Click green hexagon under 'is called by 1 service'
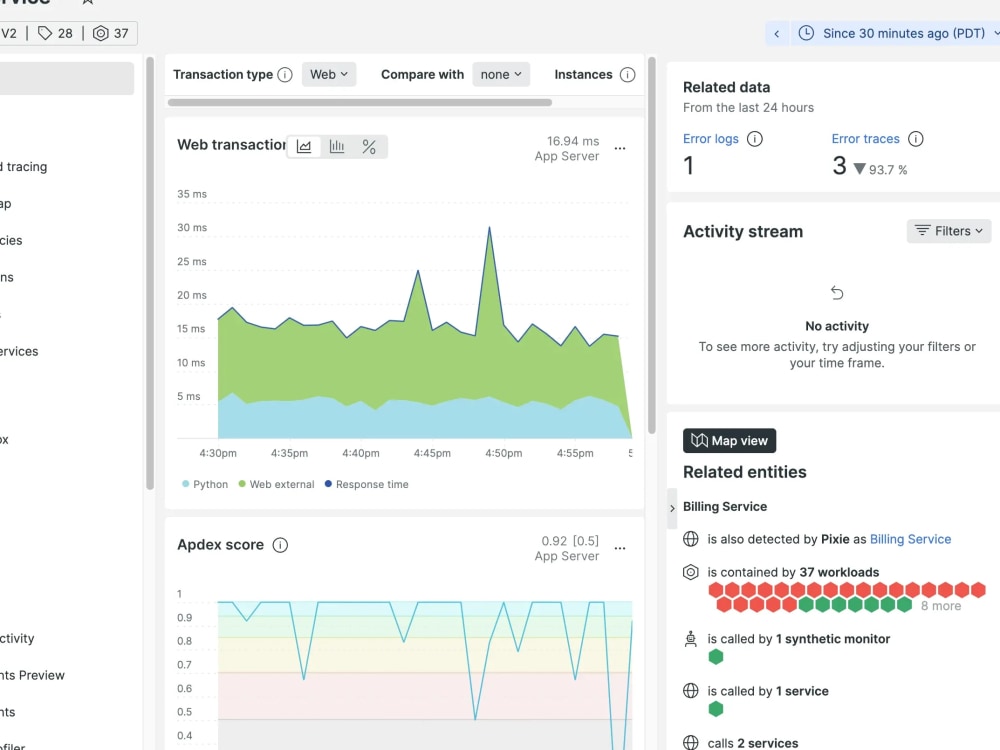Image resolution: width=1000 pixels, height=750 pixels. [716, 709]
